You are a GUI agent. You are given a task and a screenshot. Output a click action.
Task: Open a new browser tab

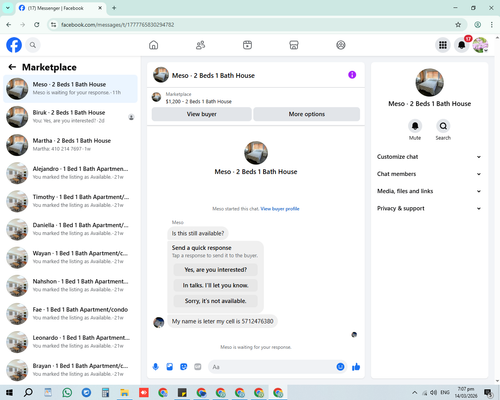[x=114, y=8]
